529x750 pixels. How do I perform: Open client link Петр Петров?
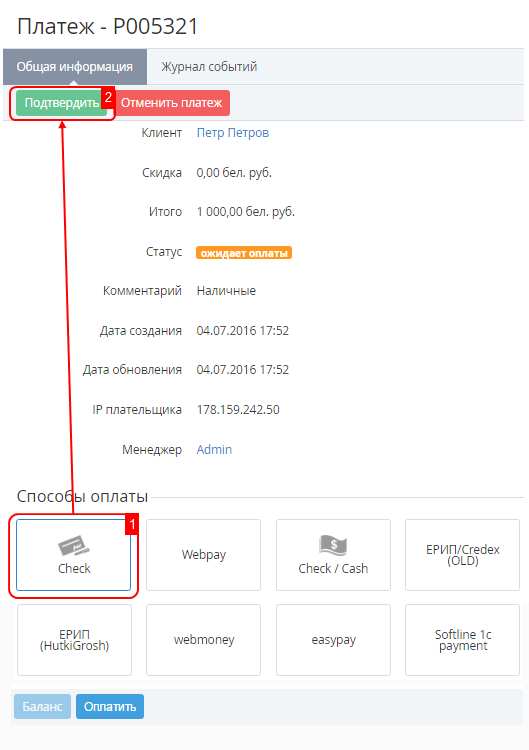[x=233, y=132]
